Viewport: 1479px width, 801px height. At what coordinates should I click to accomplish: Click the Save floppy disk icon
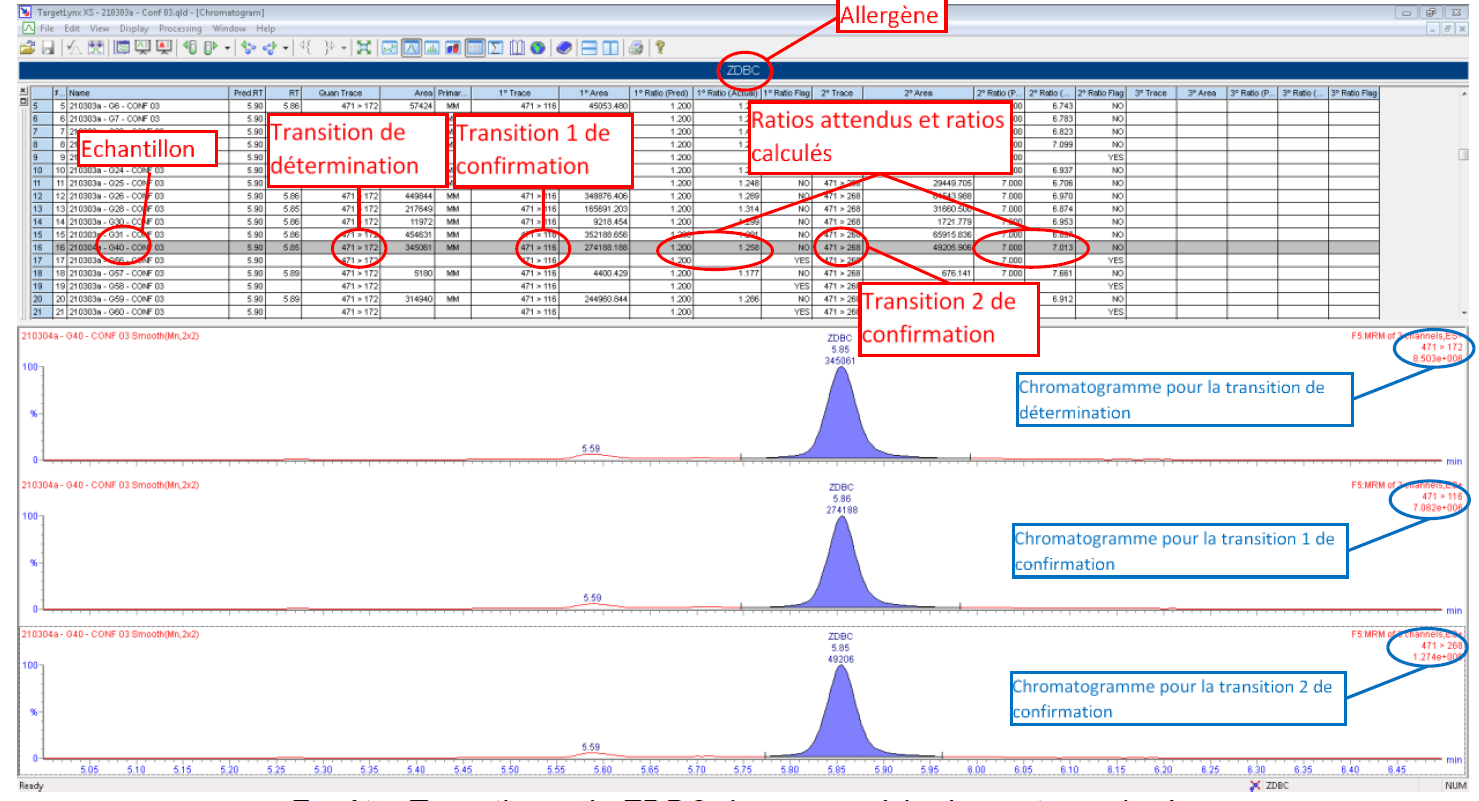pyautogui.click(x=46, y=47)
